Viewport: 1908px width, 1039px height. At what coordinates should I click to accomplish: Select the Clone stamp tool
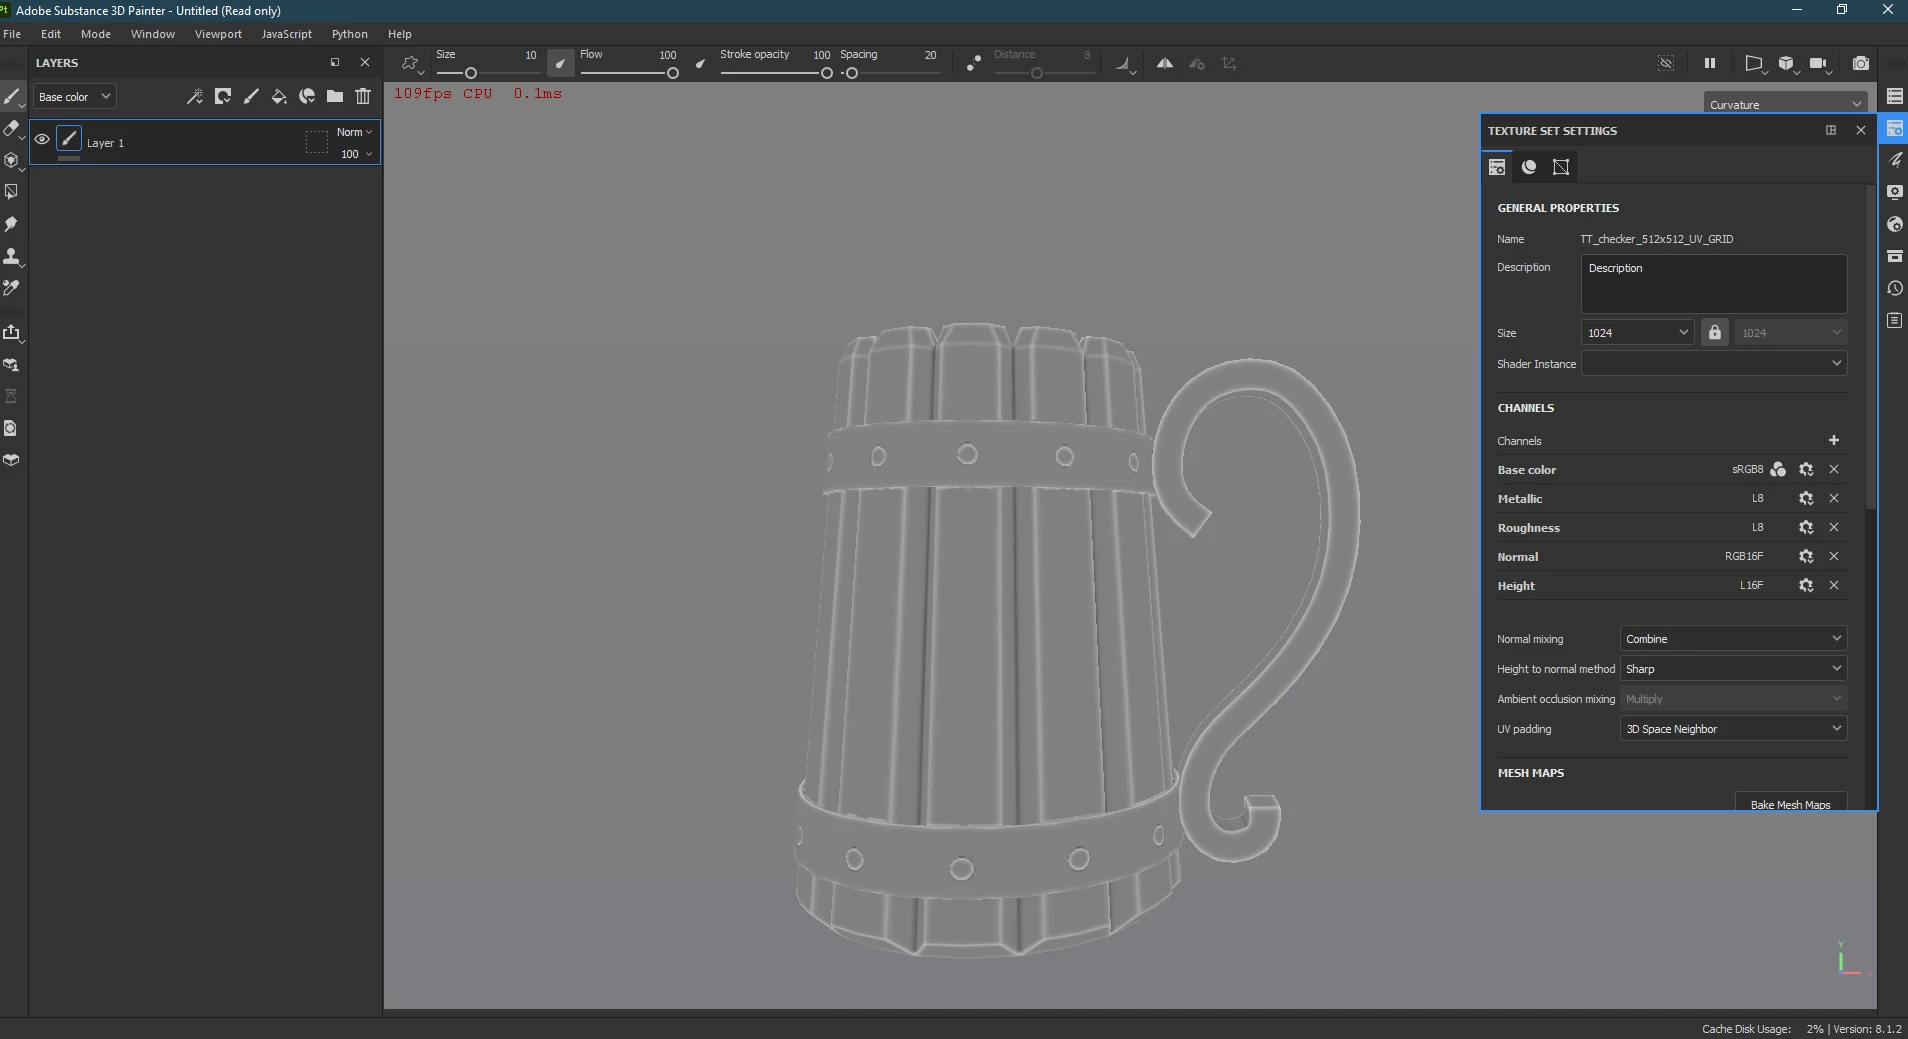pyautogui.click(x=12, y=257)
